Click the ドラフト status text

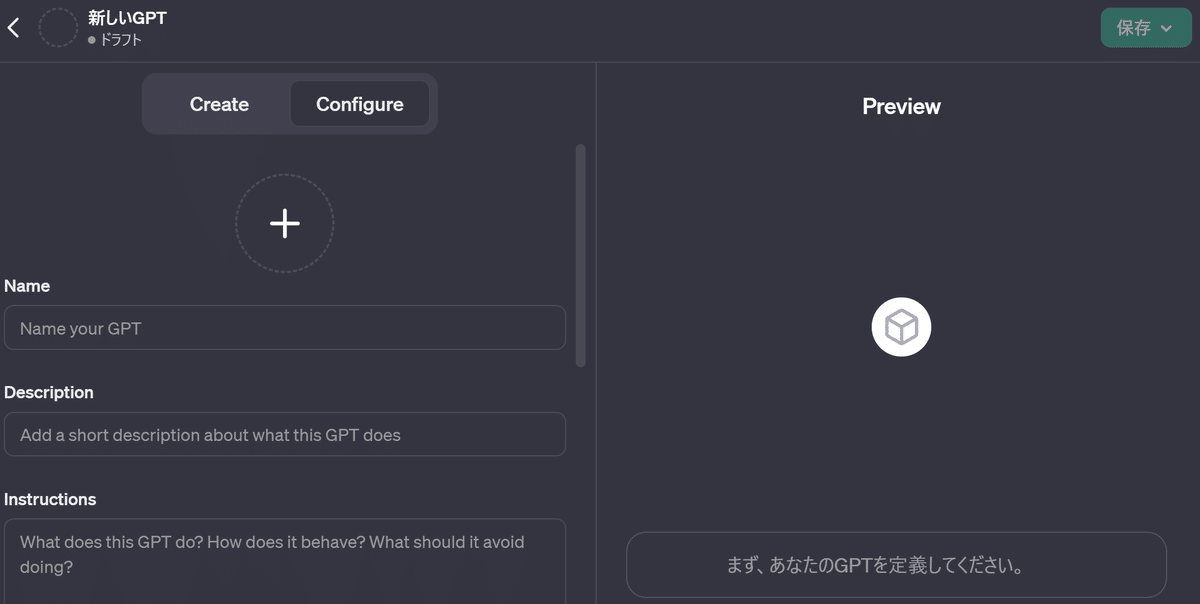121,41
